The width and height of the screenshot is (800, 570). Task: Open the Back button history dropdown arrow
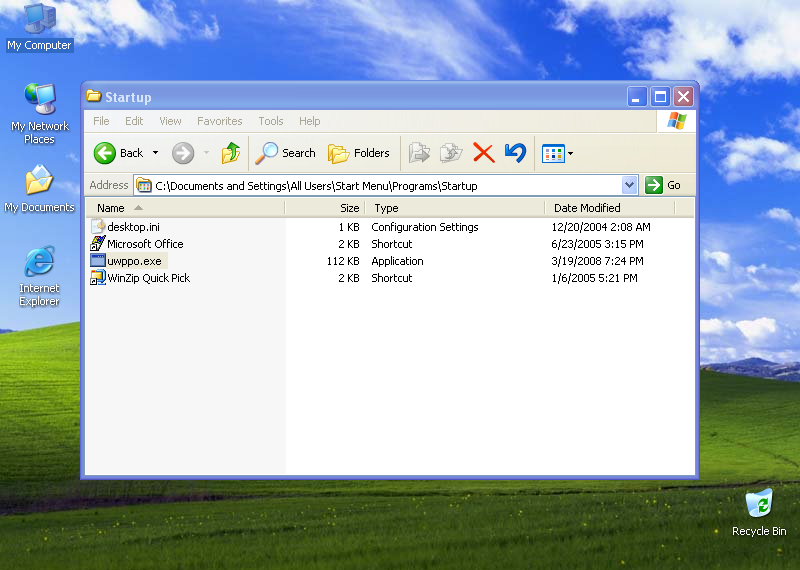click(155, 153)
